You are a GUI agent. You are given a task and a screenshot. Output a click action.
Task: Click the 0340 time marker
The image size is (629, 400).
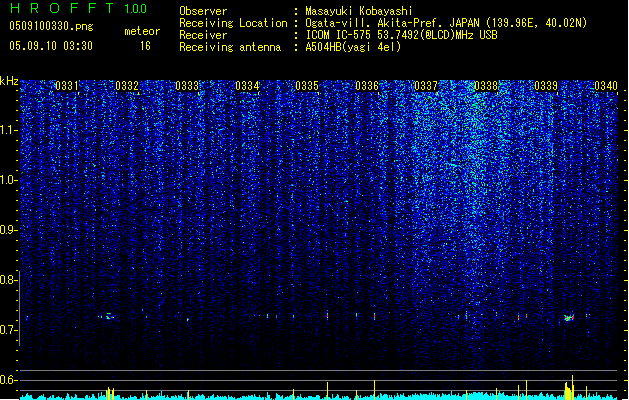[x=606, y=86]
